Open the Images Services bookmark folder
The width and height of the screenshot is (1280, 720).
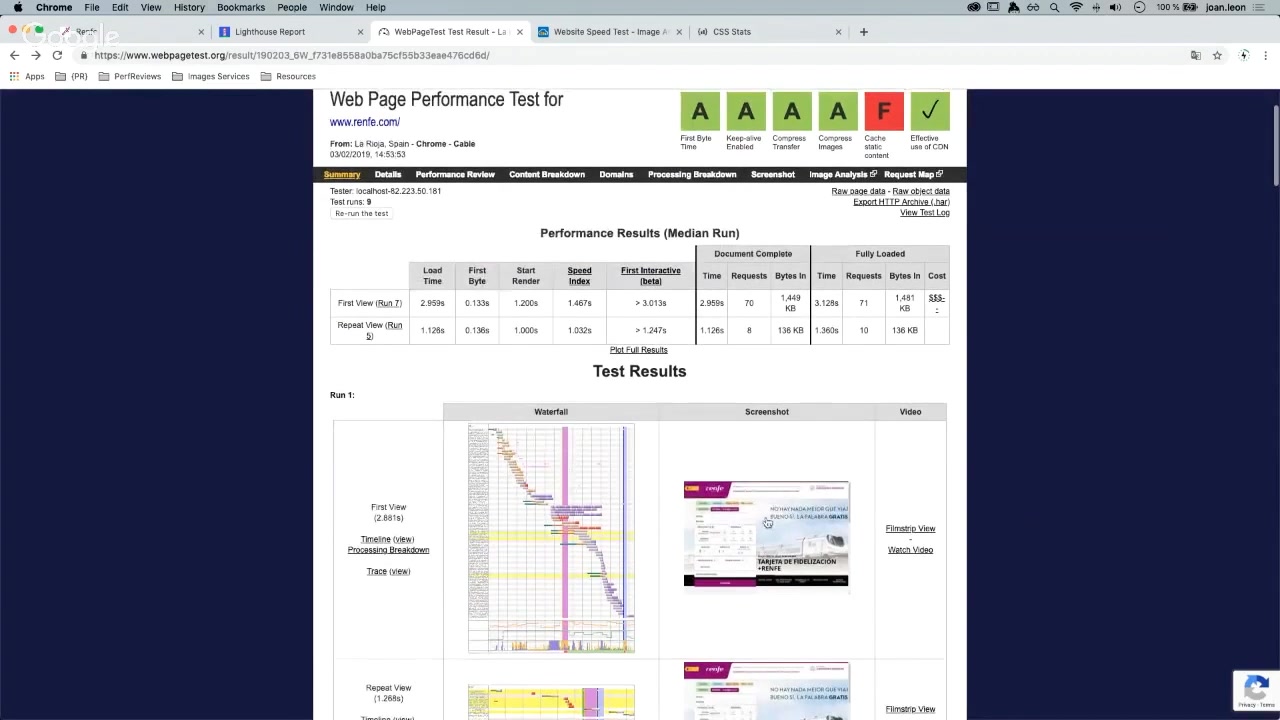(x=211, y=76)
